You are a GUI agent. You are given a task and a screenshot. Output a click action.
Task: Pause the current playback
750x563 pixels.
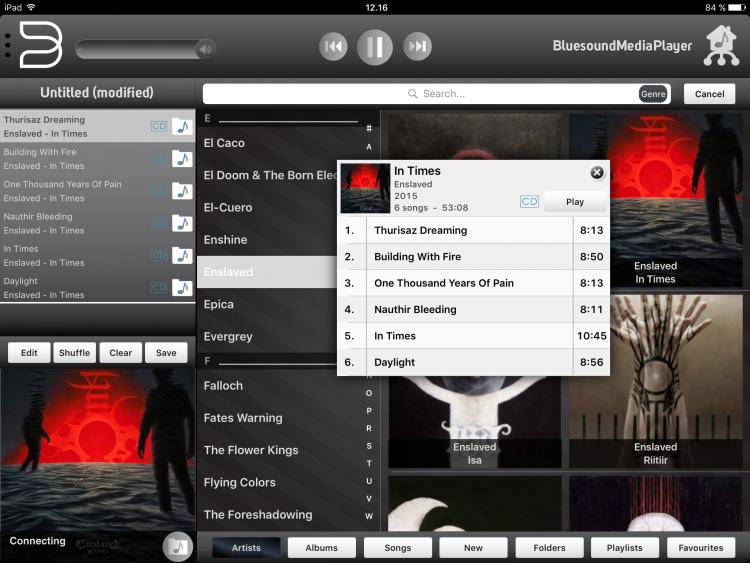(x=375, y=46)
